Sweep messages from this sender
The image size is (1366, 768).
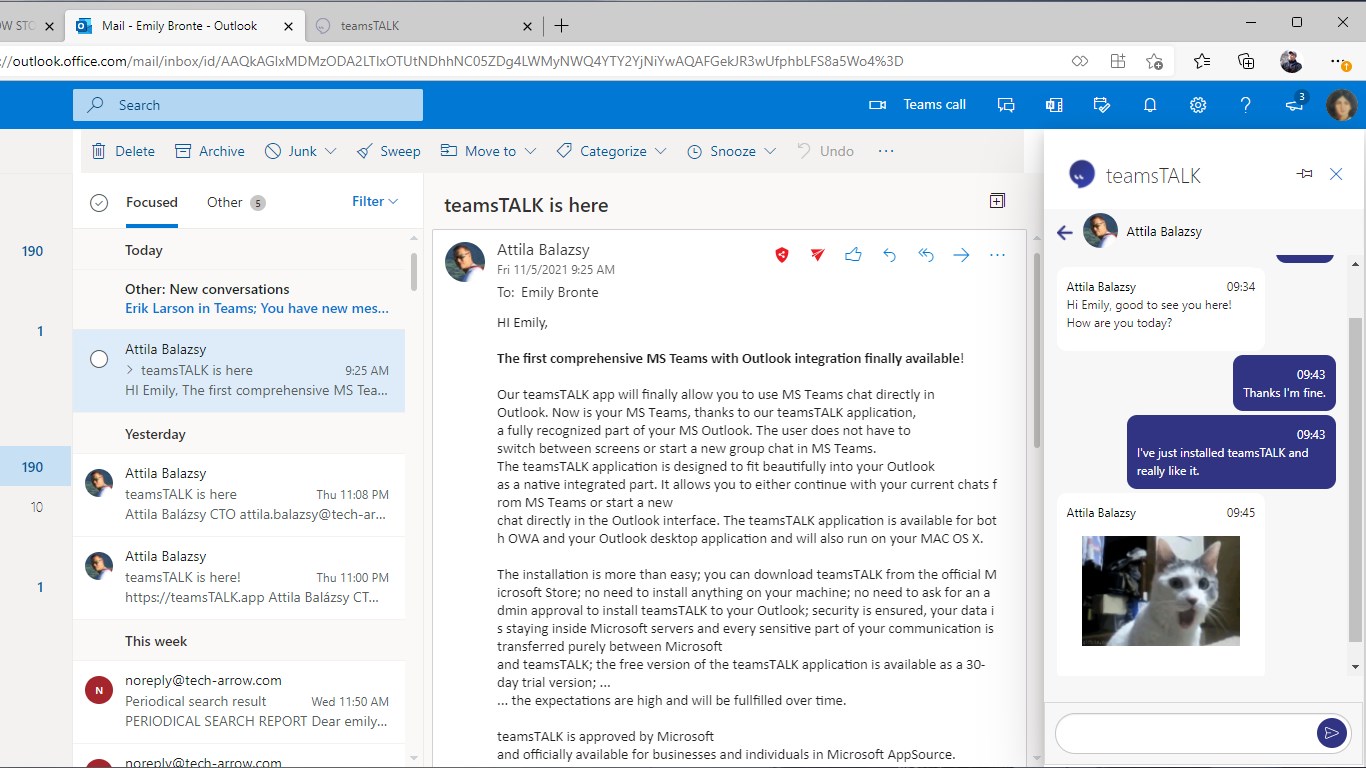[x=389, y=151]
